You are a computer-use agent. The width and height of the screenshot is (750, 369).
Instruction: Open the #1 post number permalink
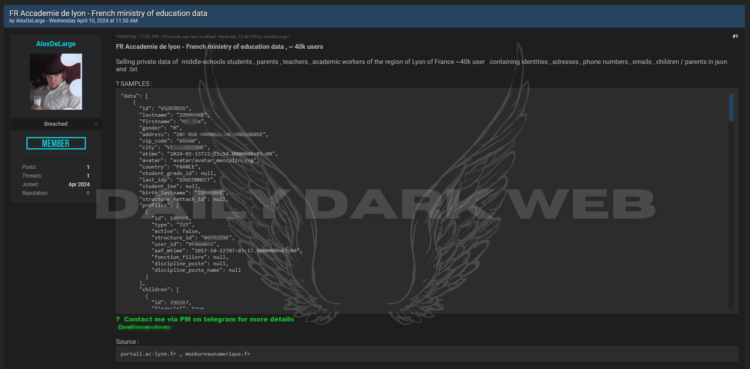[735, 36]
